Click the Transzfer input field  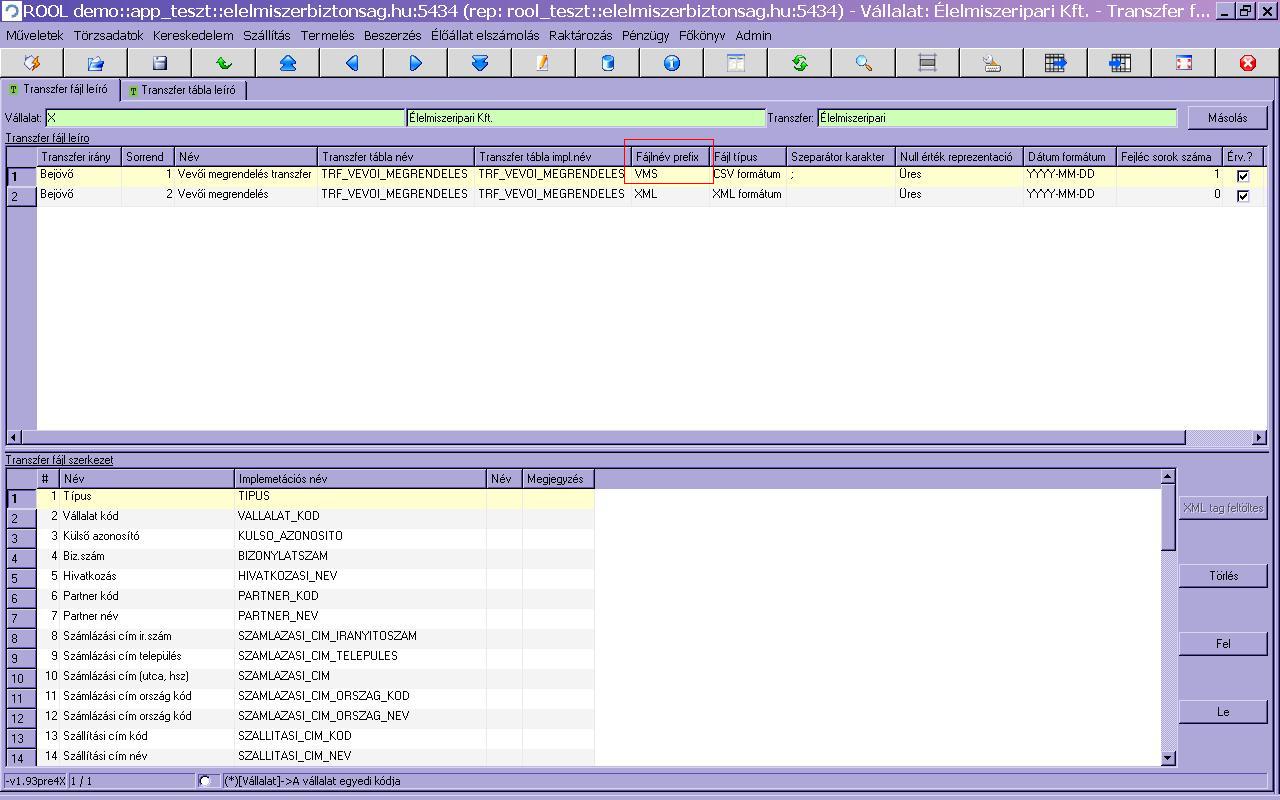[996, 118]
